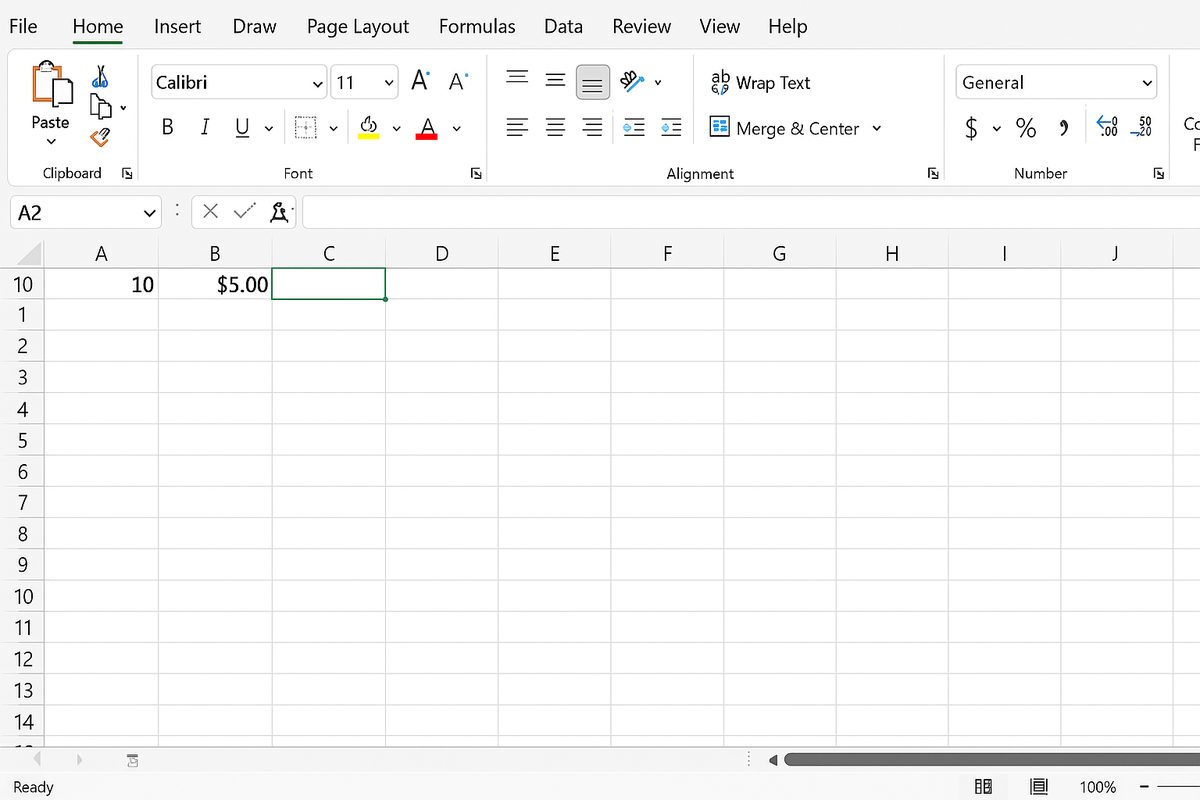Decrease the cell indent
Screen dimensions: 1200x800
[x=634, y=127]
